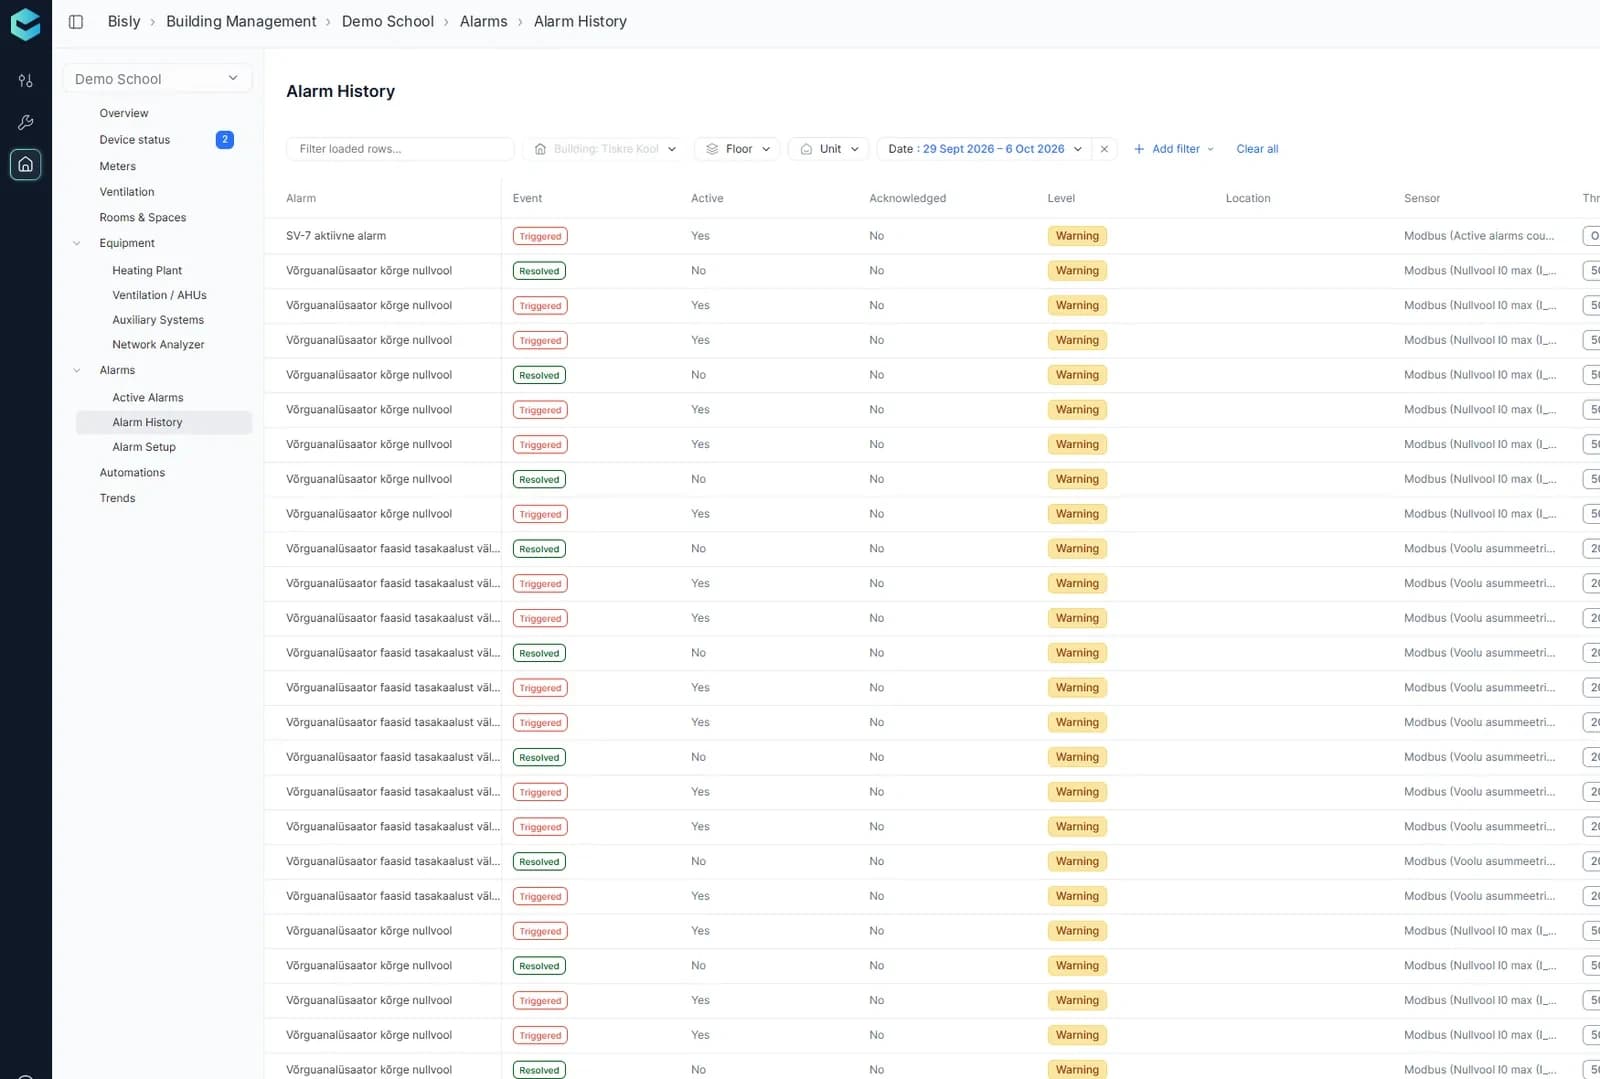This screenshot has width=1600, height=1079.
Task: Remove the Date filter with the X
Action: click(1104, 149)
